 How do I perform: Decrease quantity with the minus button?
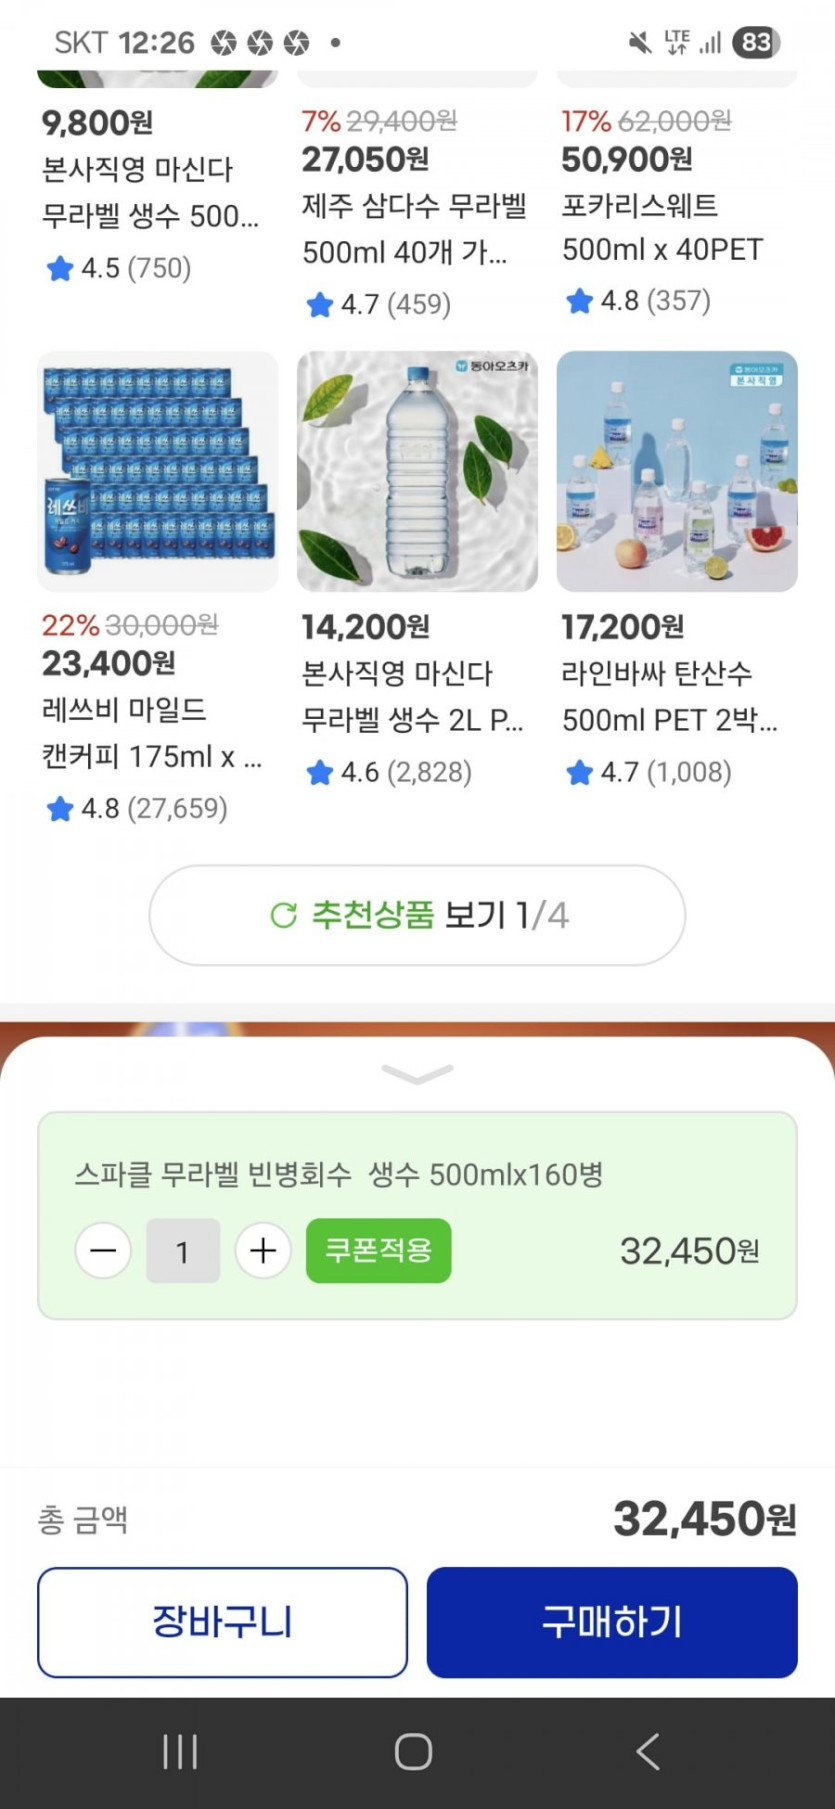(103, 1250)
